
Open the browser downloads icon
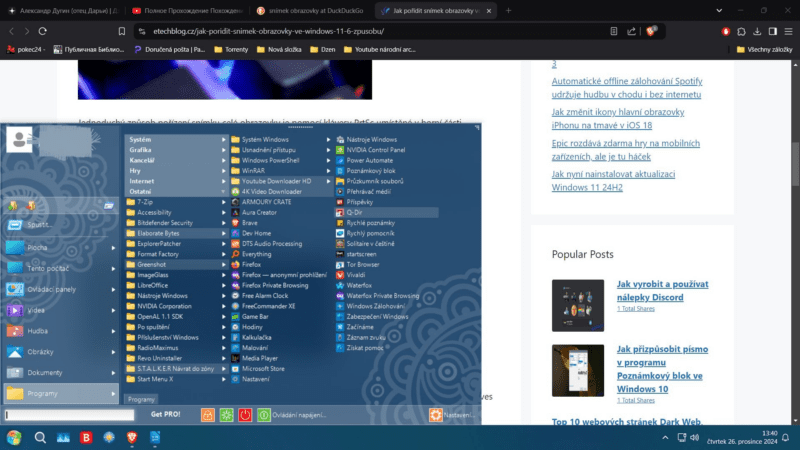click(757, 31)
